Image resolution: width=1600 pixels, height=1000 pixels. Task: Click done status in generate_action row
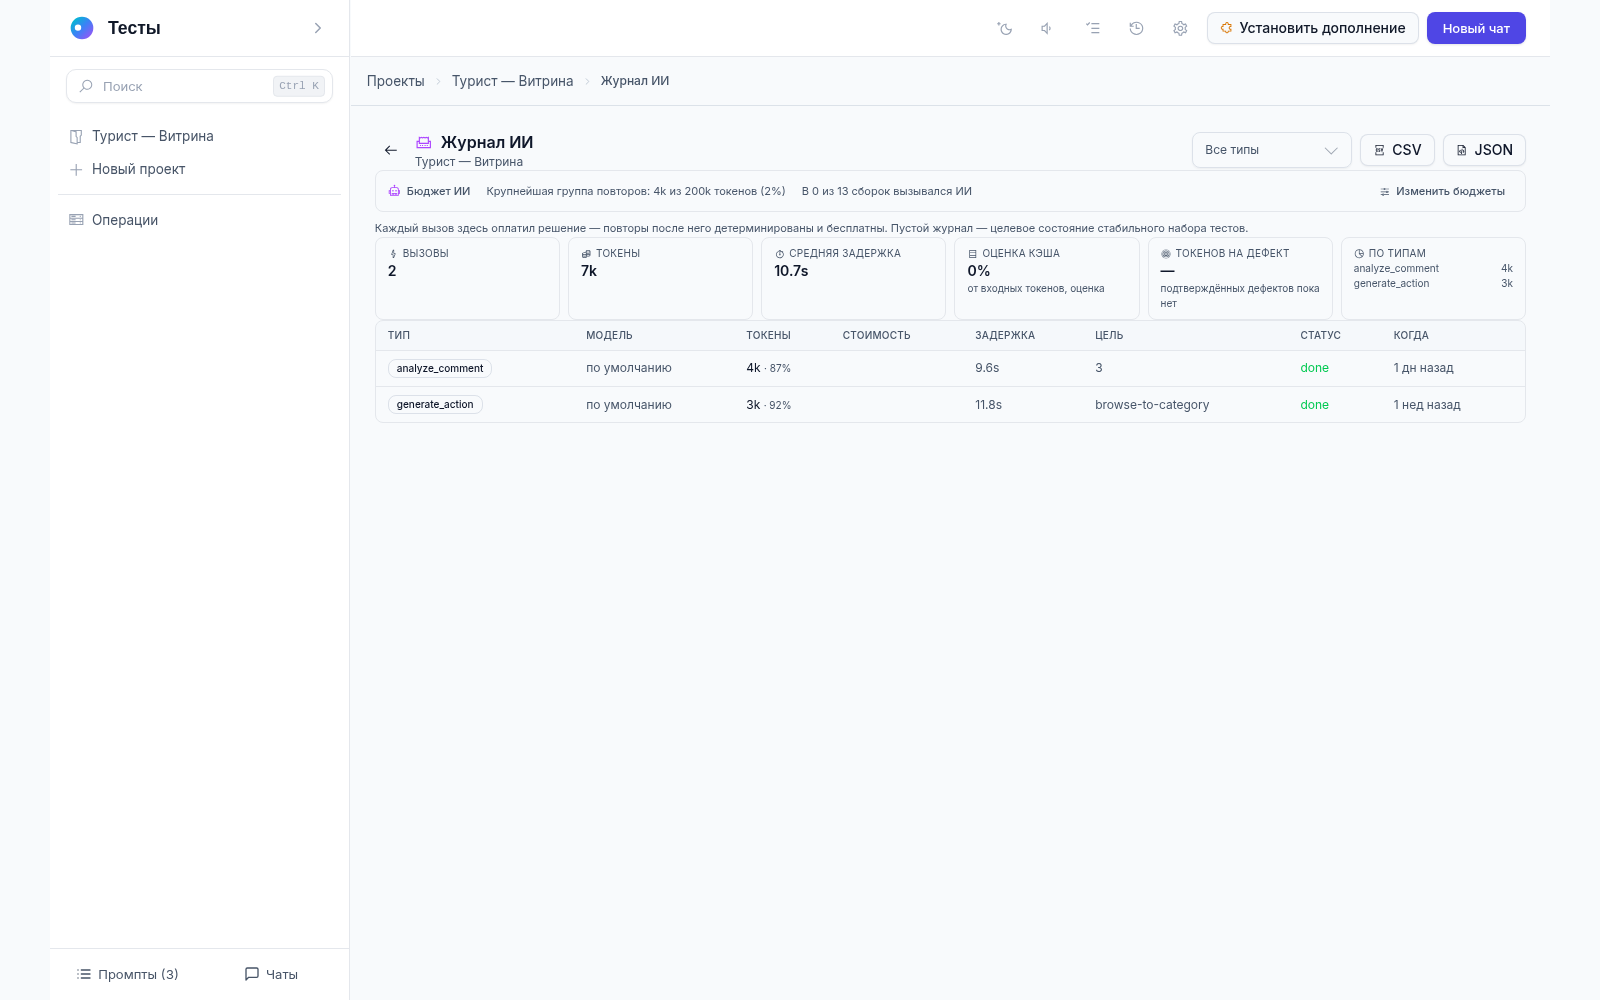click(x=1314, y=405)
